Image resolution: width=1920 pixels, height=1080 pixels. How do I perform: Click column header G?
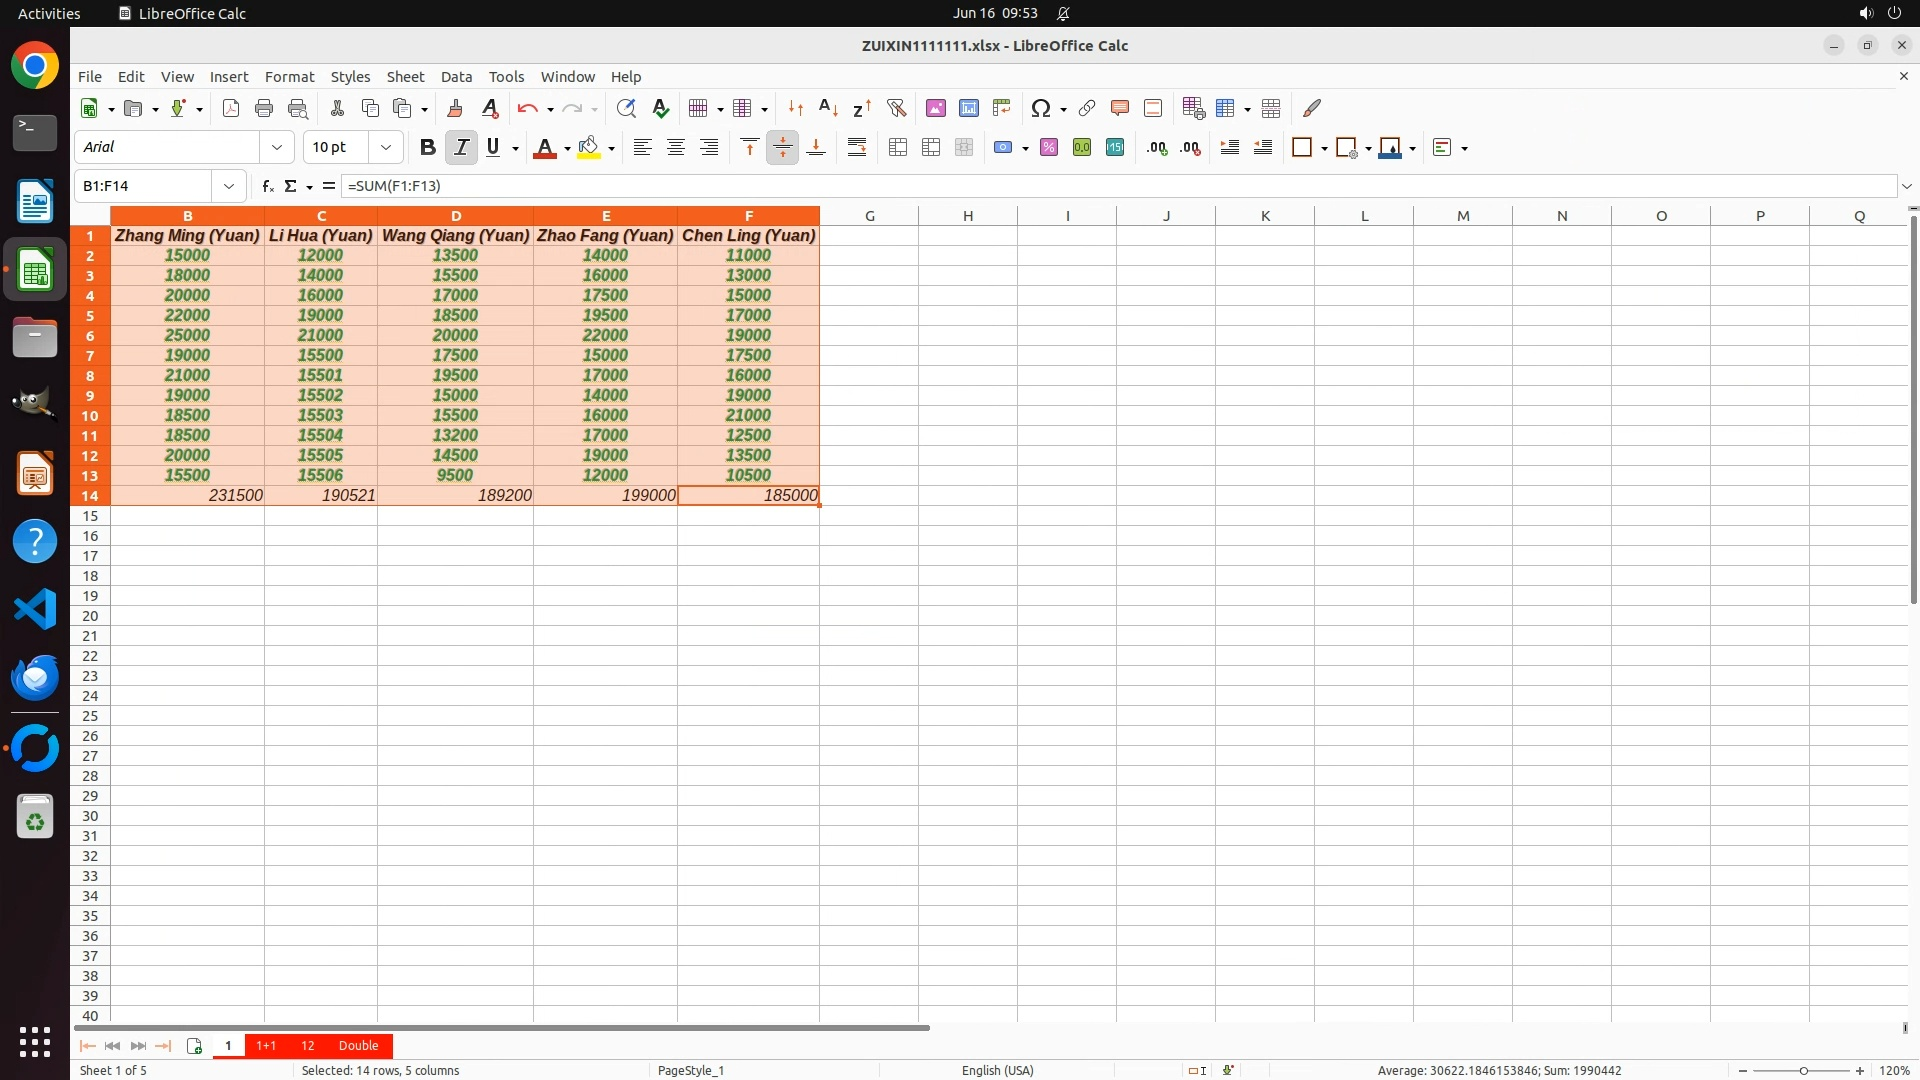pos(869,215)
